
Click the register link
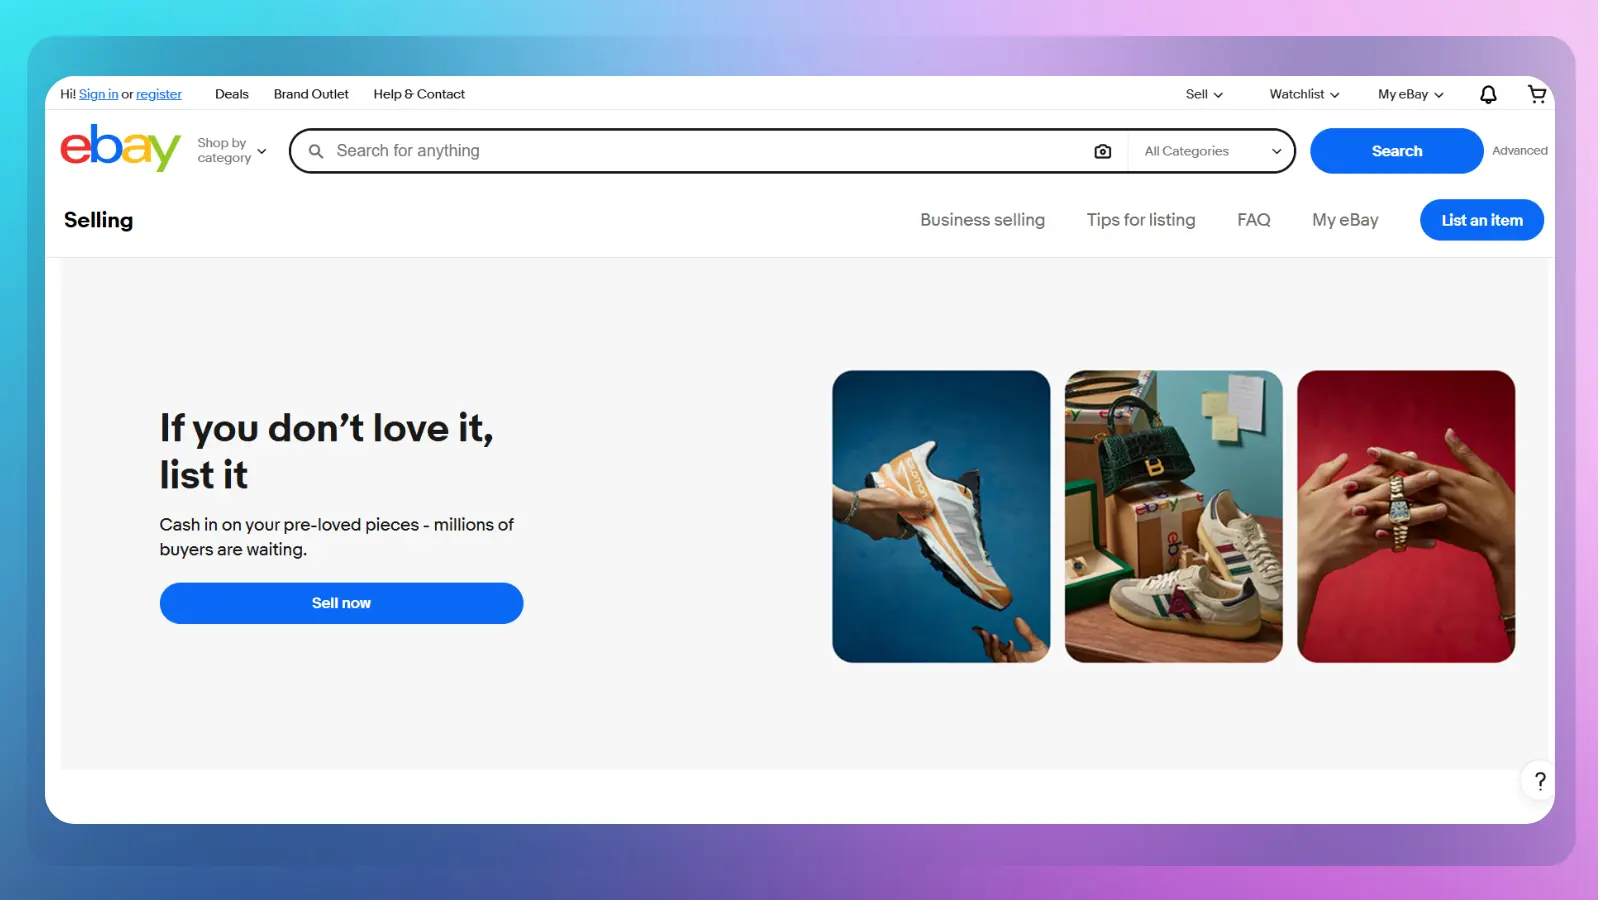click(159, 94)
